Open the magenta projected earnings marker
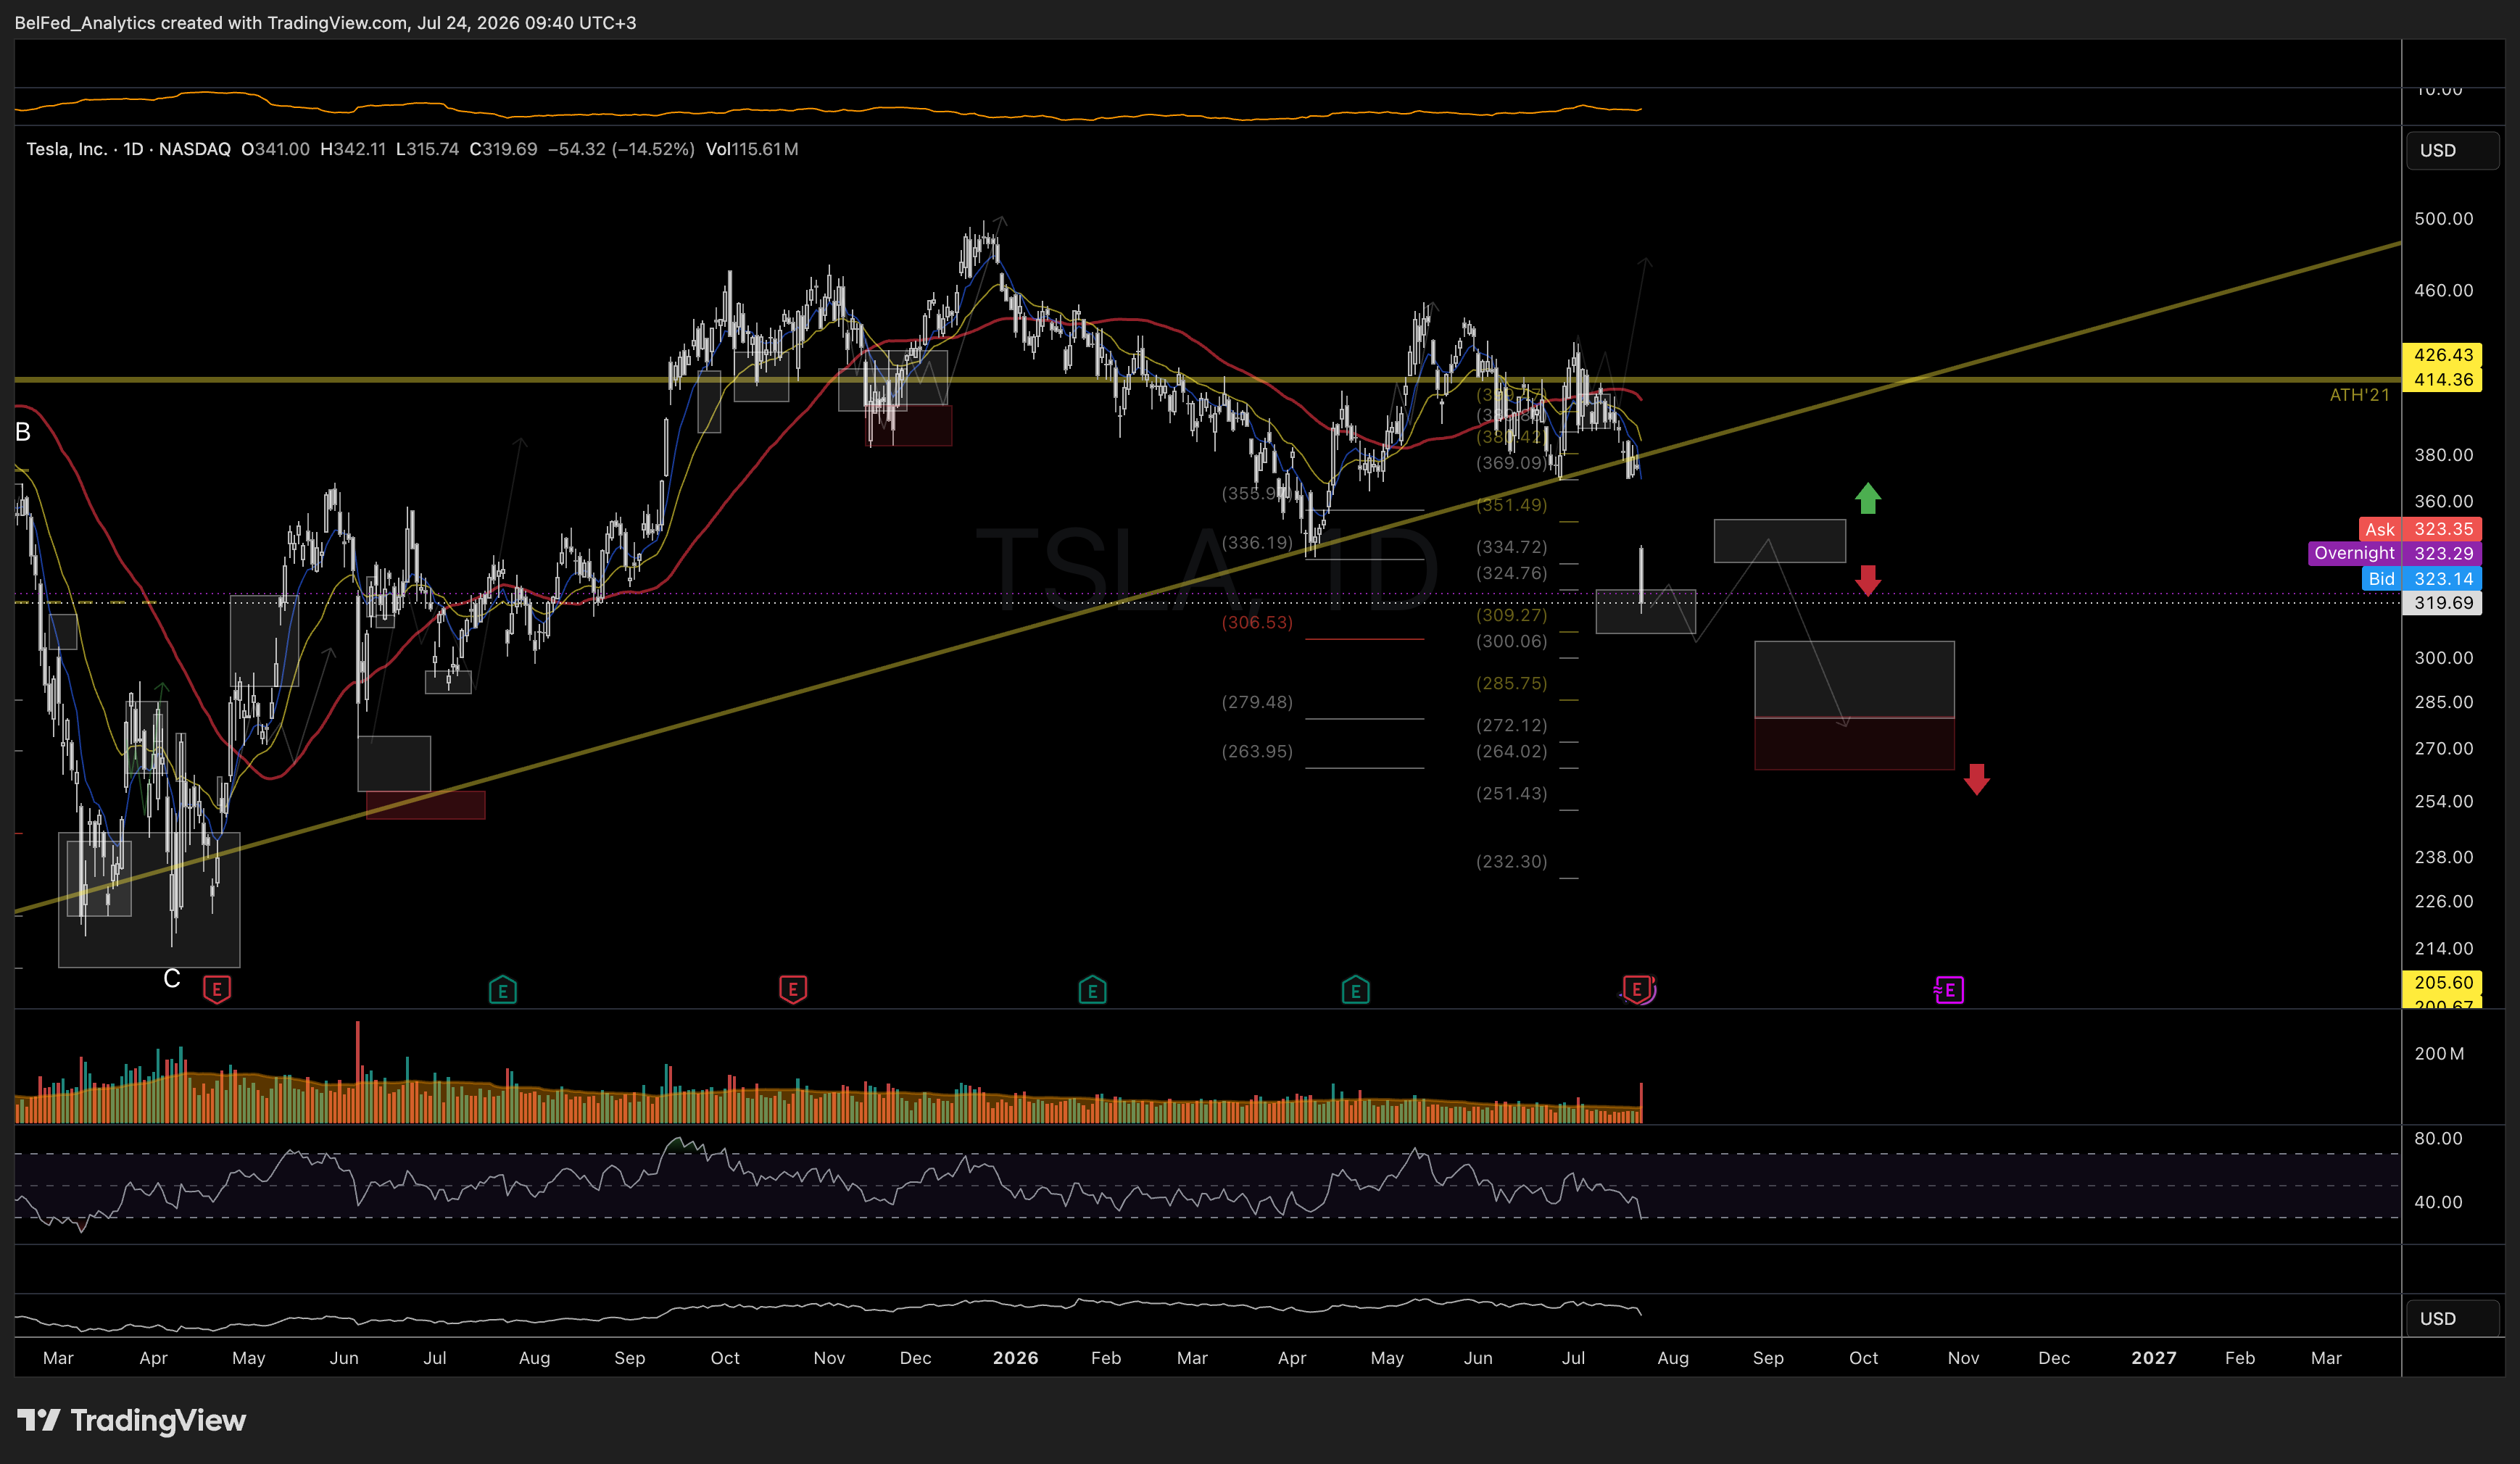Viewport: 2520px width, 1464px height. (x=1949, y=990)
